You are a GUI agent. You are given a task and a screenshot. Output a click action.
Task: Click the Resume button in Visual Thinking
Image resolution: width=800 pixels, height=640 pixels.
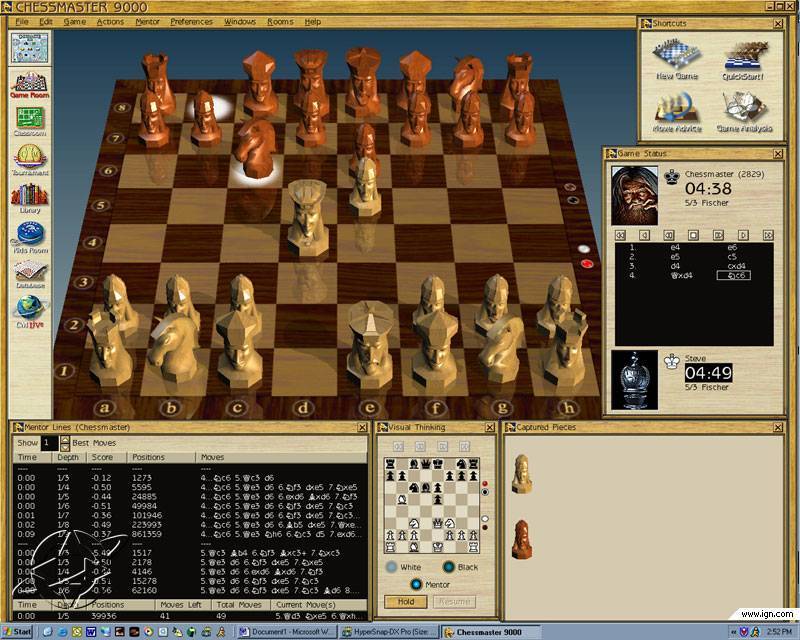coord(455,602)
